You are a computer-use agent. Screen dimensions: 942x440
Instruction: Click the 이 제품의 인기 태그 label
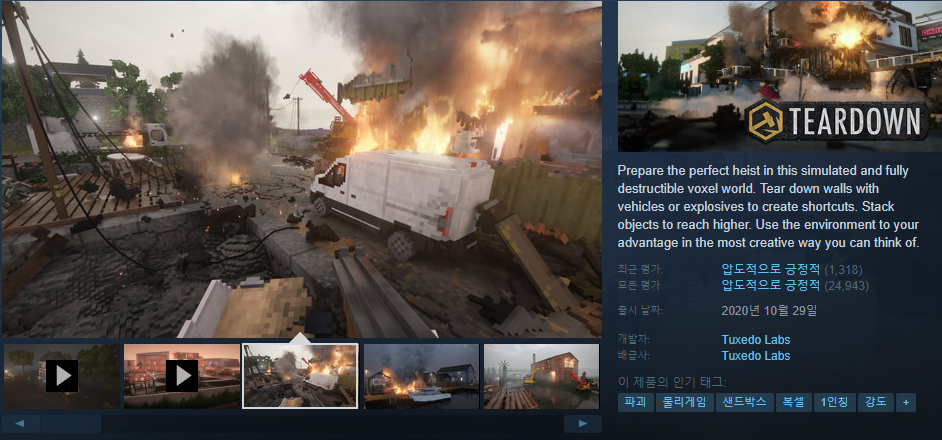click(x=672, y=382)
